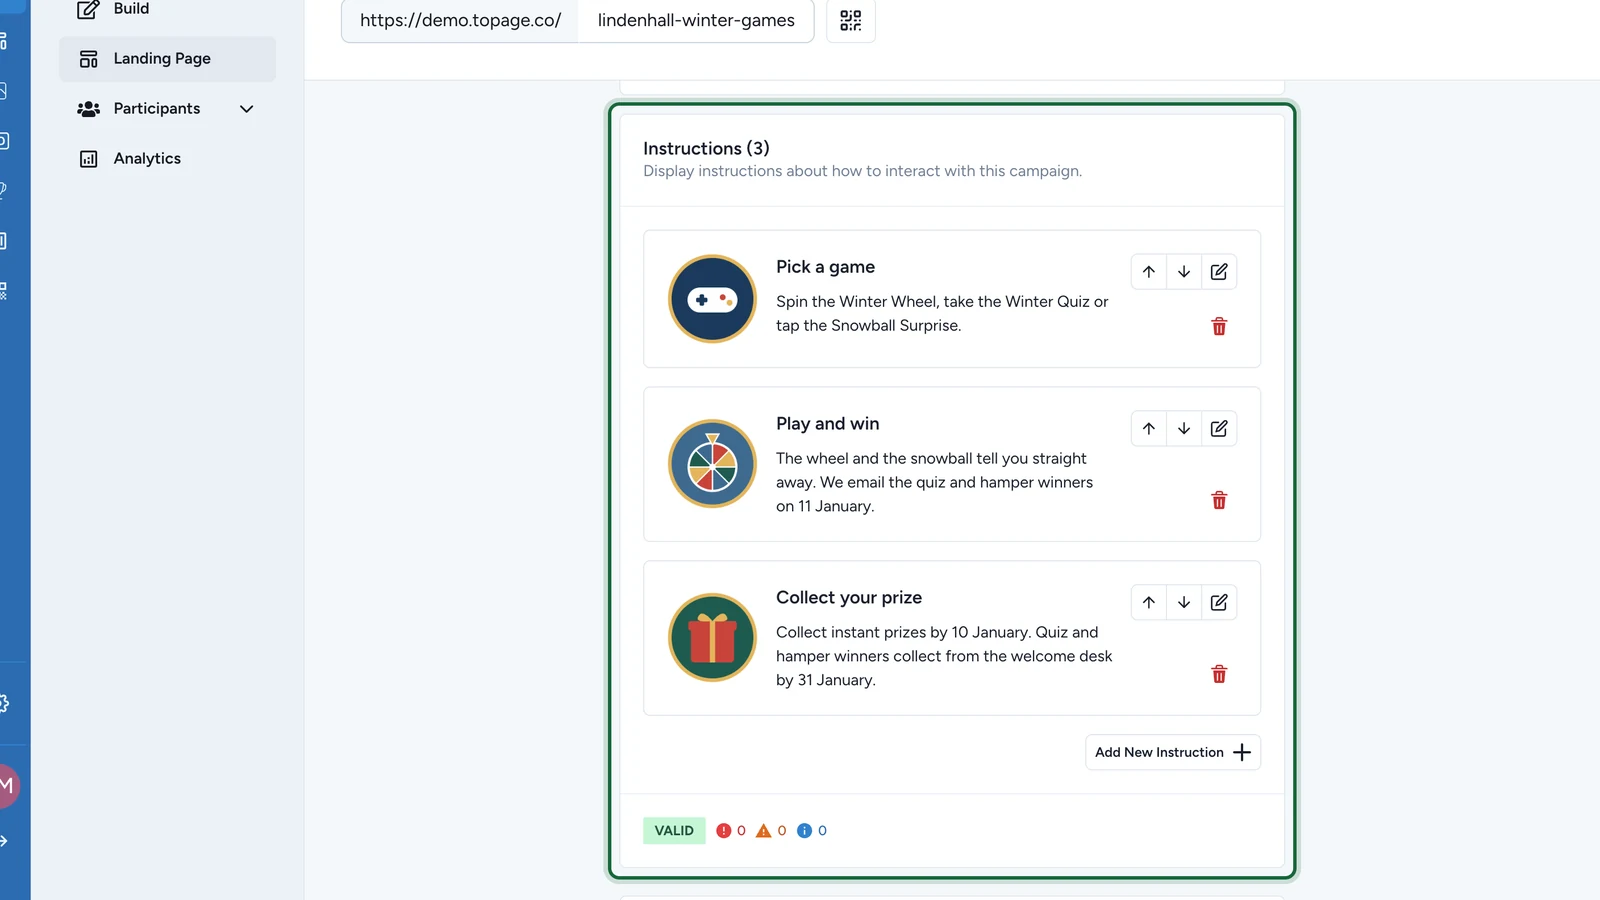The width and height of the screenshot is (1600, 900).
Task: Open Participants in the sidebar
Action: [x=156, y=109]
